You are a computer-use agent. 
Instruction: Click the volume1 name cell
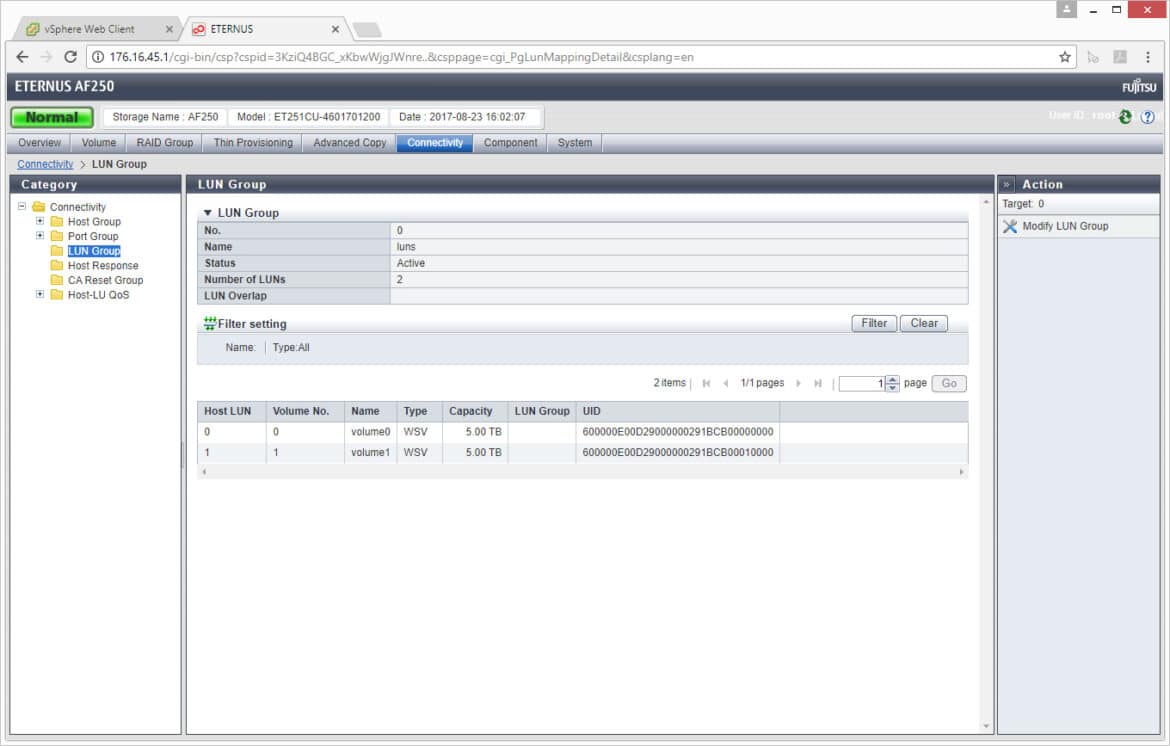click(x=371, y=453)
